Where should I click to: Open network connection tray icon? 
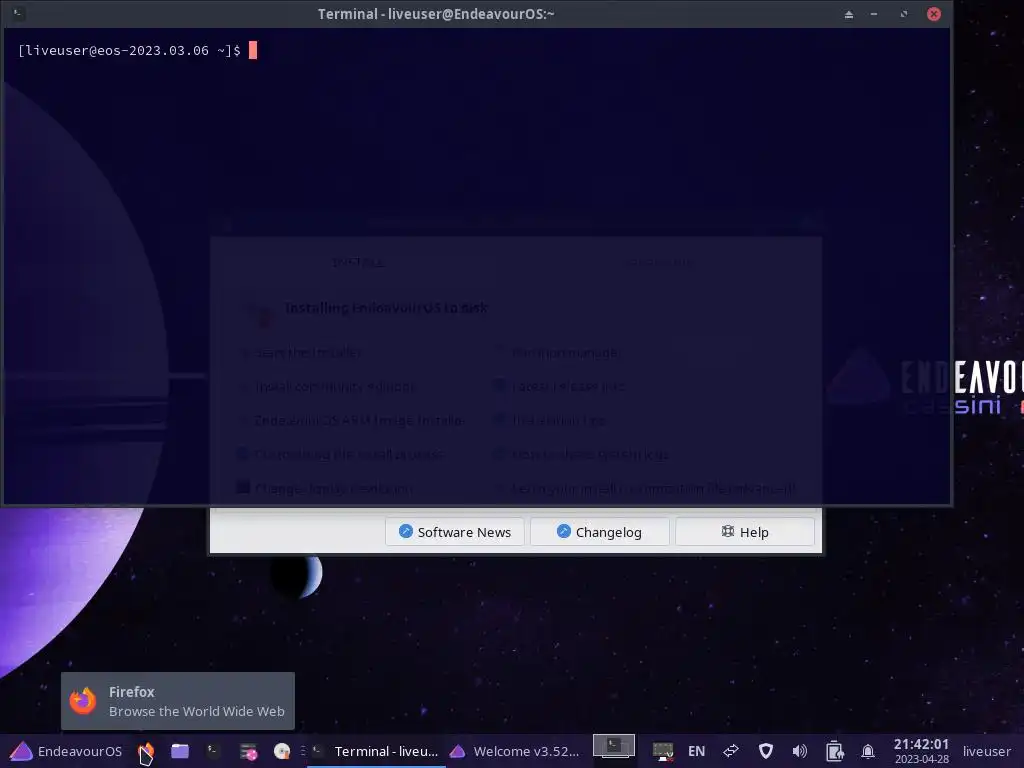663,751
